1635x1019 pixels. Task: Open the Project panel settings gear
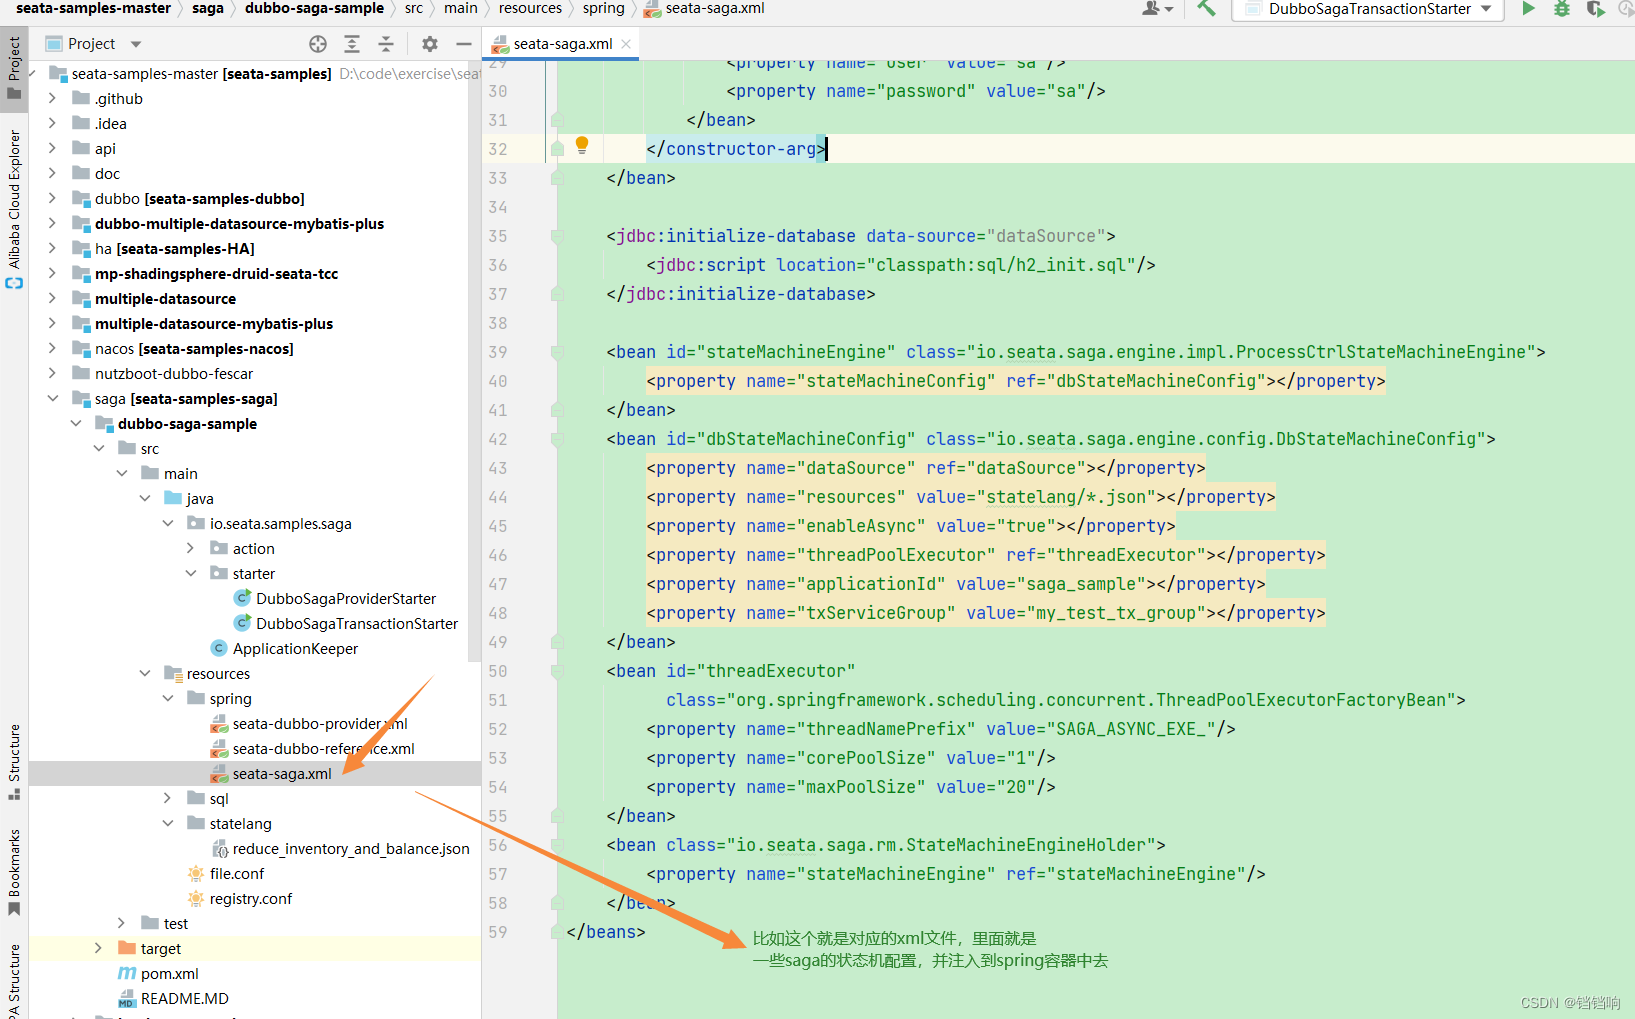tap(430, 44)
